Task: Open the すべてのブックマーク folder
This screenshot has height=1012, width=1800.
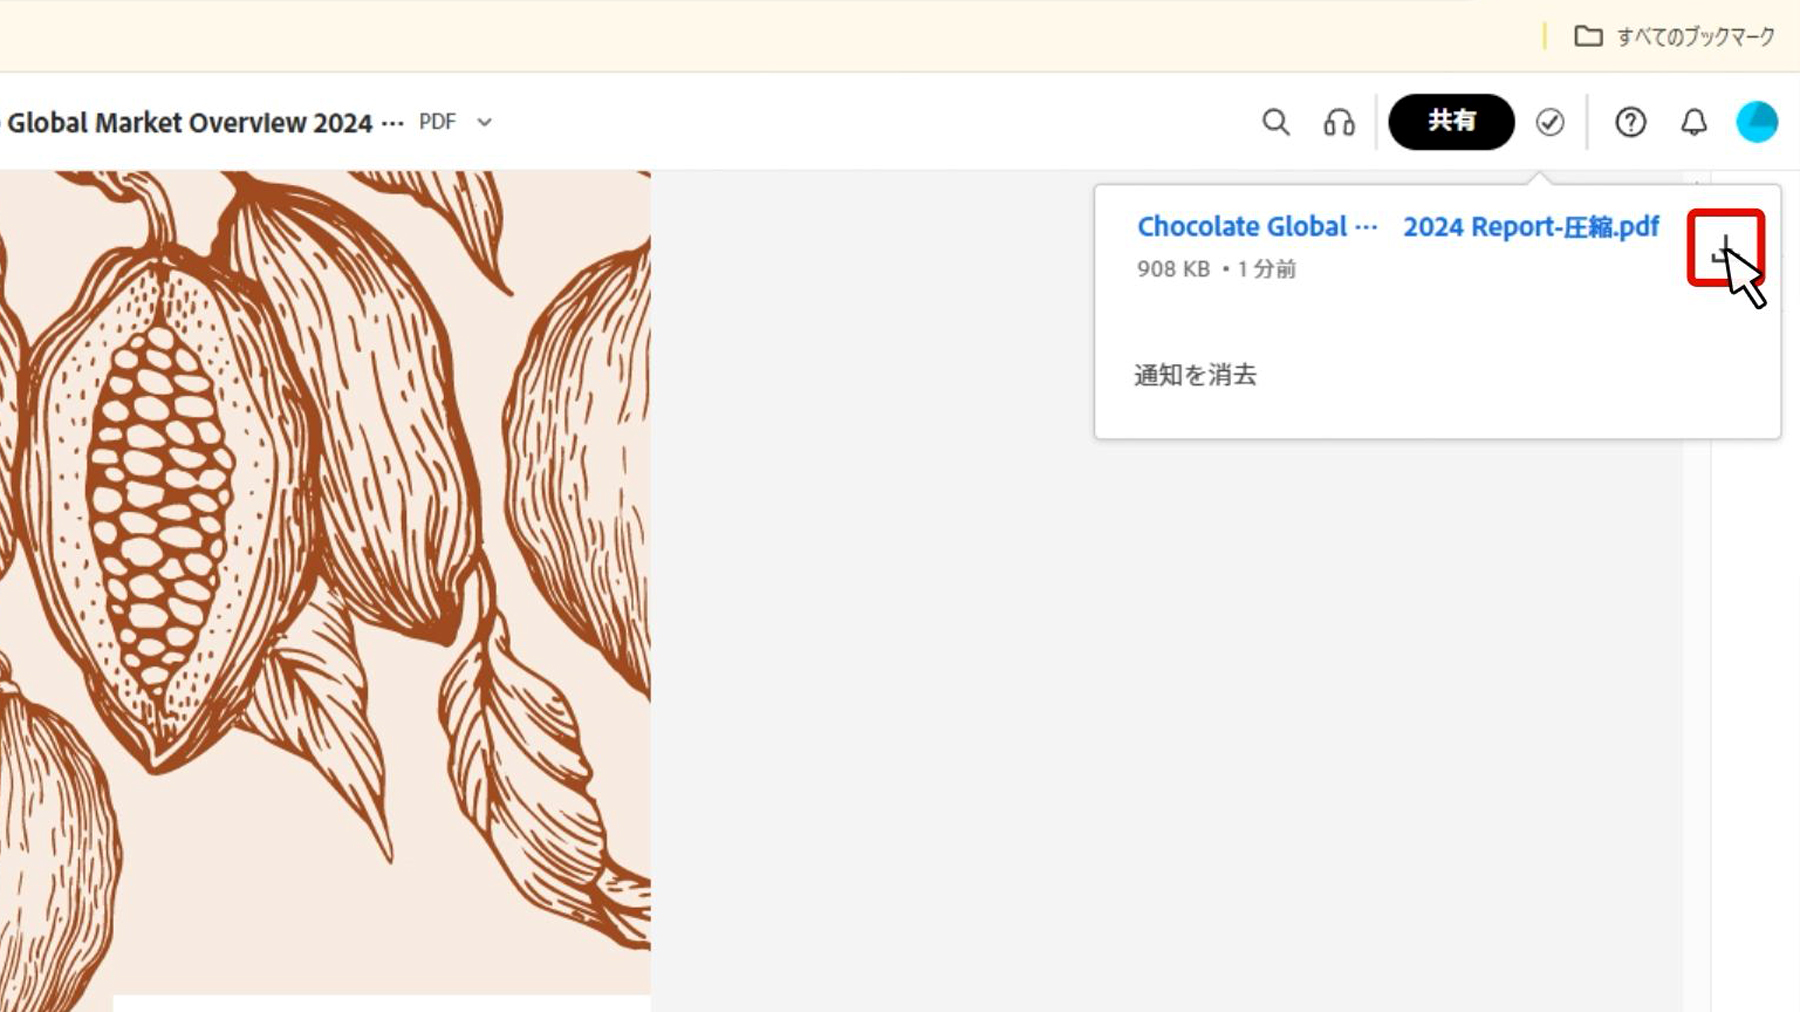Action: (1675, 37)
